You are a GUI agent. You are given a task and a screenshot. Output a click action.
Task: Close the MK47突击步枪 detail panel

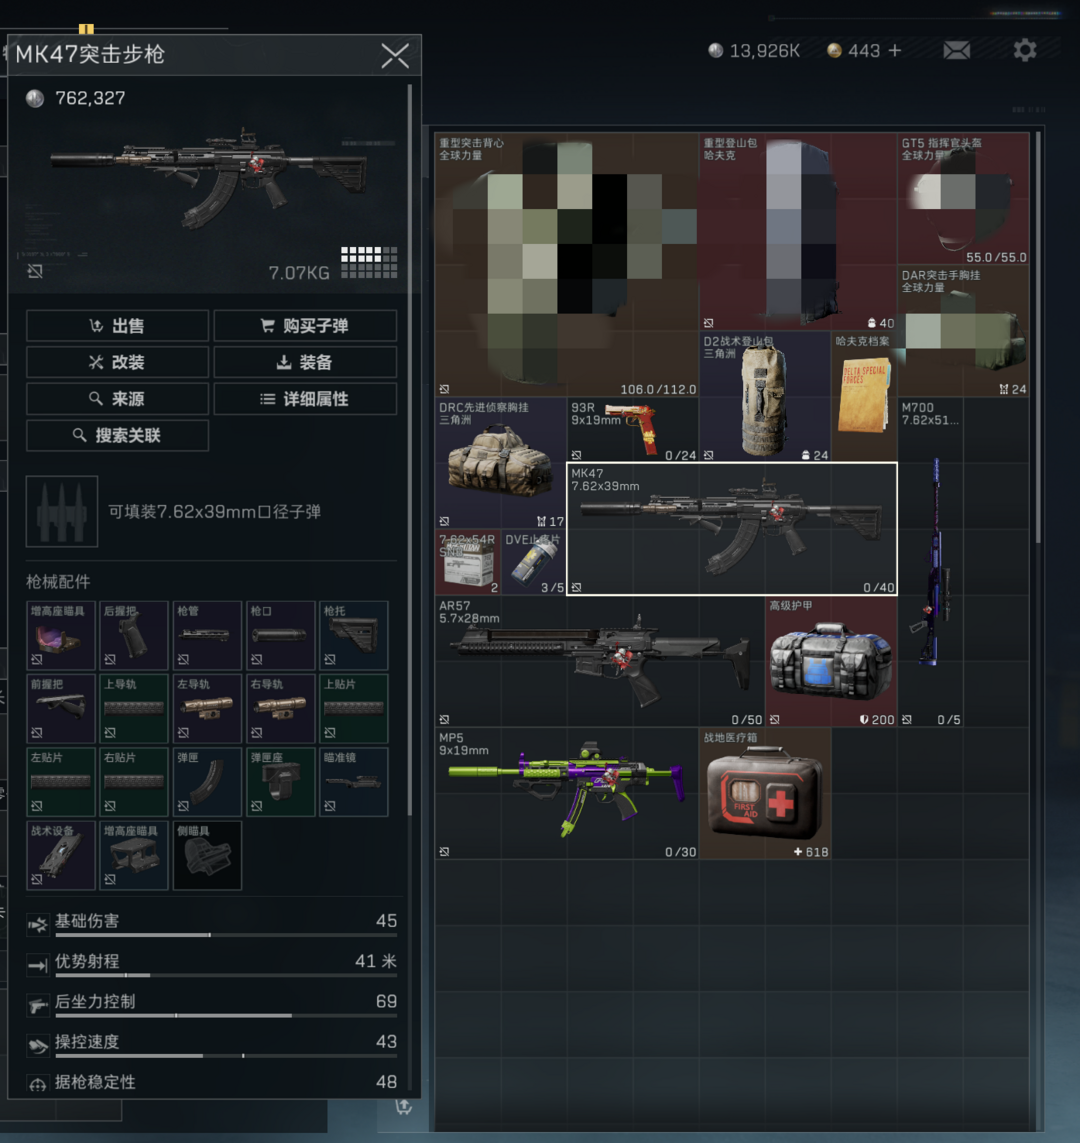395,55
